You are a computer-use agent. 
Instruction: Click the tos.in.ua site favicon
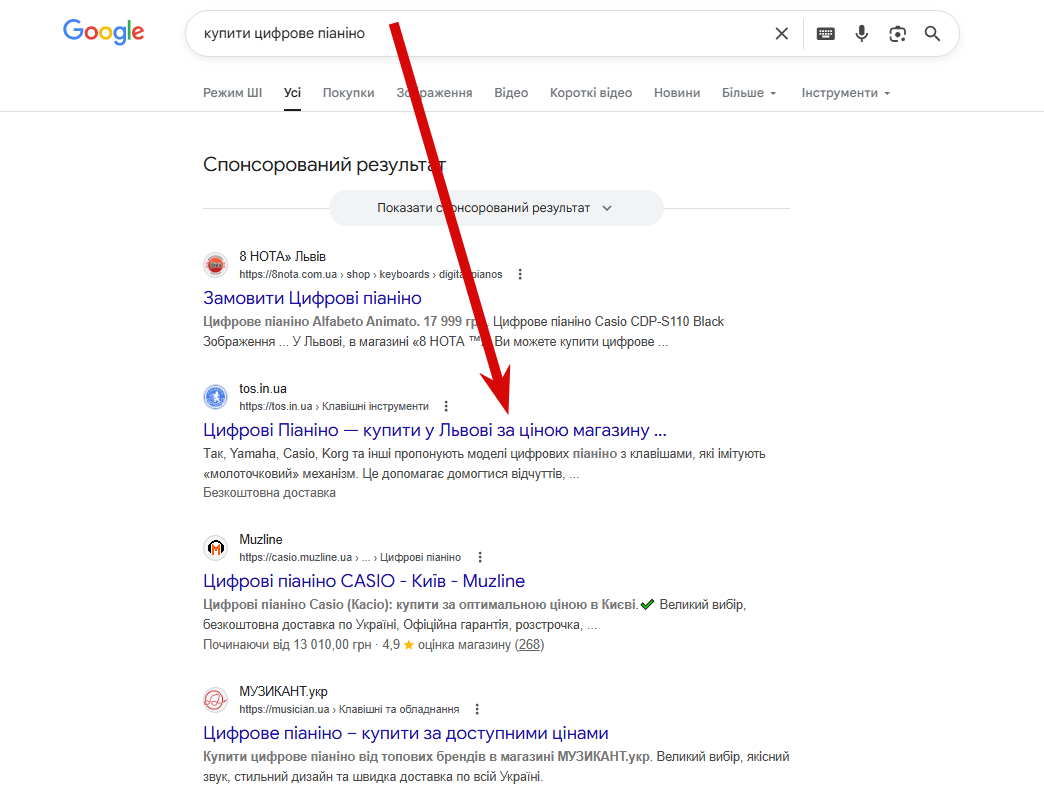click(215, 397)
